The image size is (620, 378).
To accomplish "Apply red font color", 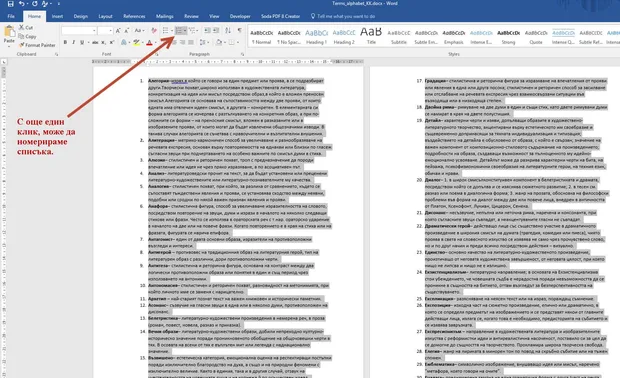I will tap(149, 42).
